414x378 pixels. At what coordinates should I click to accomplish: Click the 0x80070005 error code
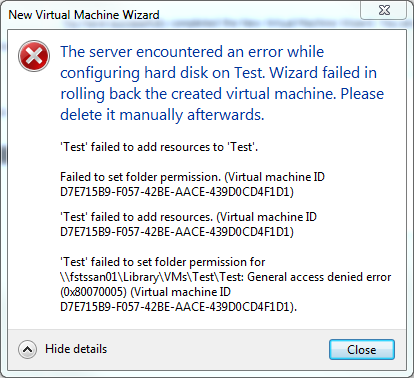pos(94,292)
